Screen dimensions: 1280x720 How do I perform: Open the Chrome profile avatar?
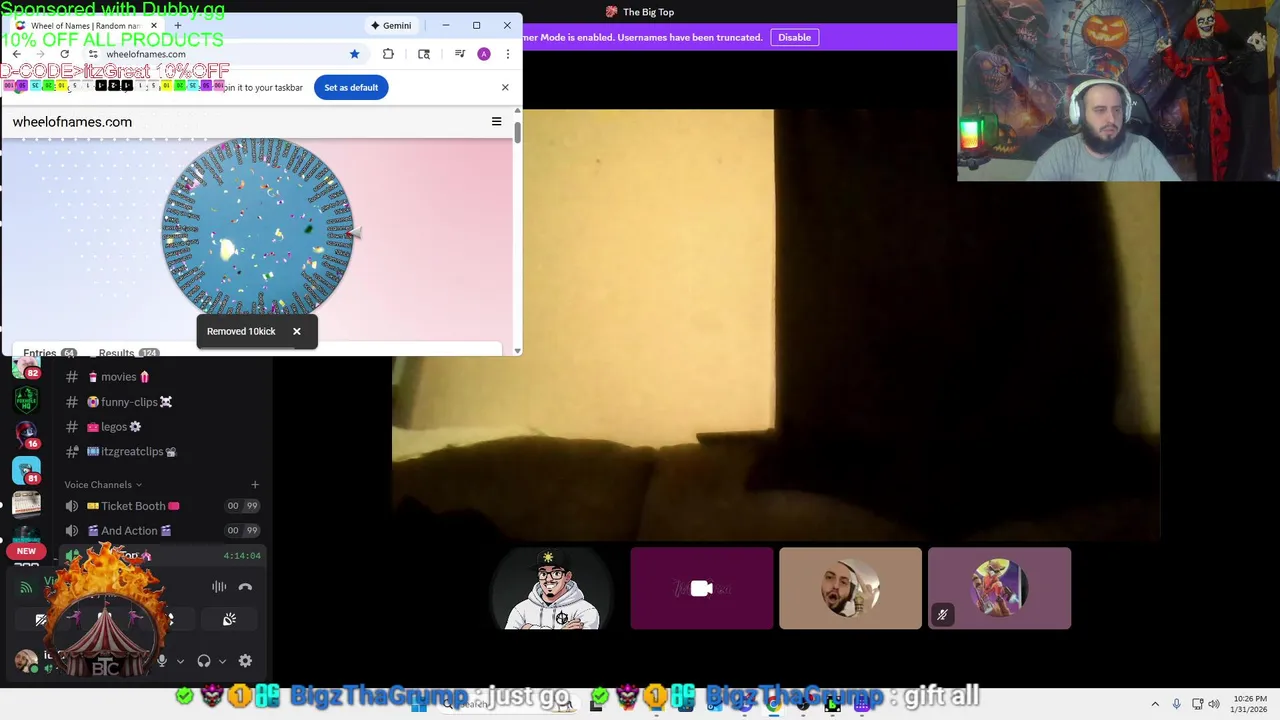click(x=484, y=54)
